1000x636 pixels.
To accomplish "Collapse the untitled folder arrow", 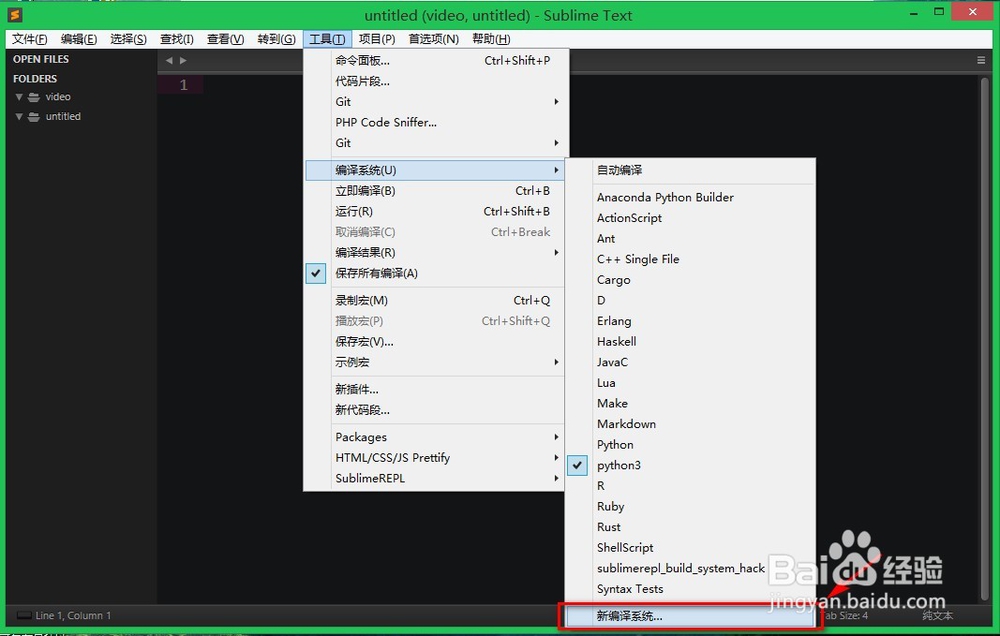I will pos(19,117).
